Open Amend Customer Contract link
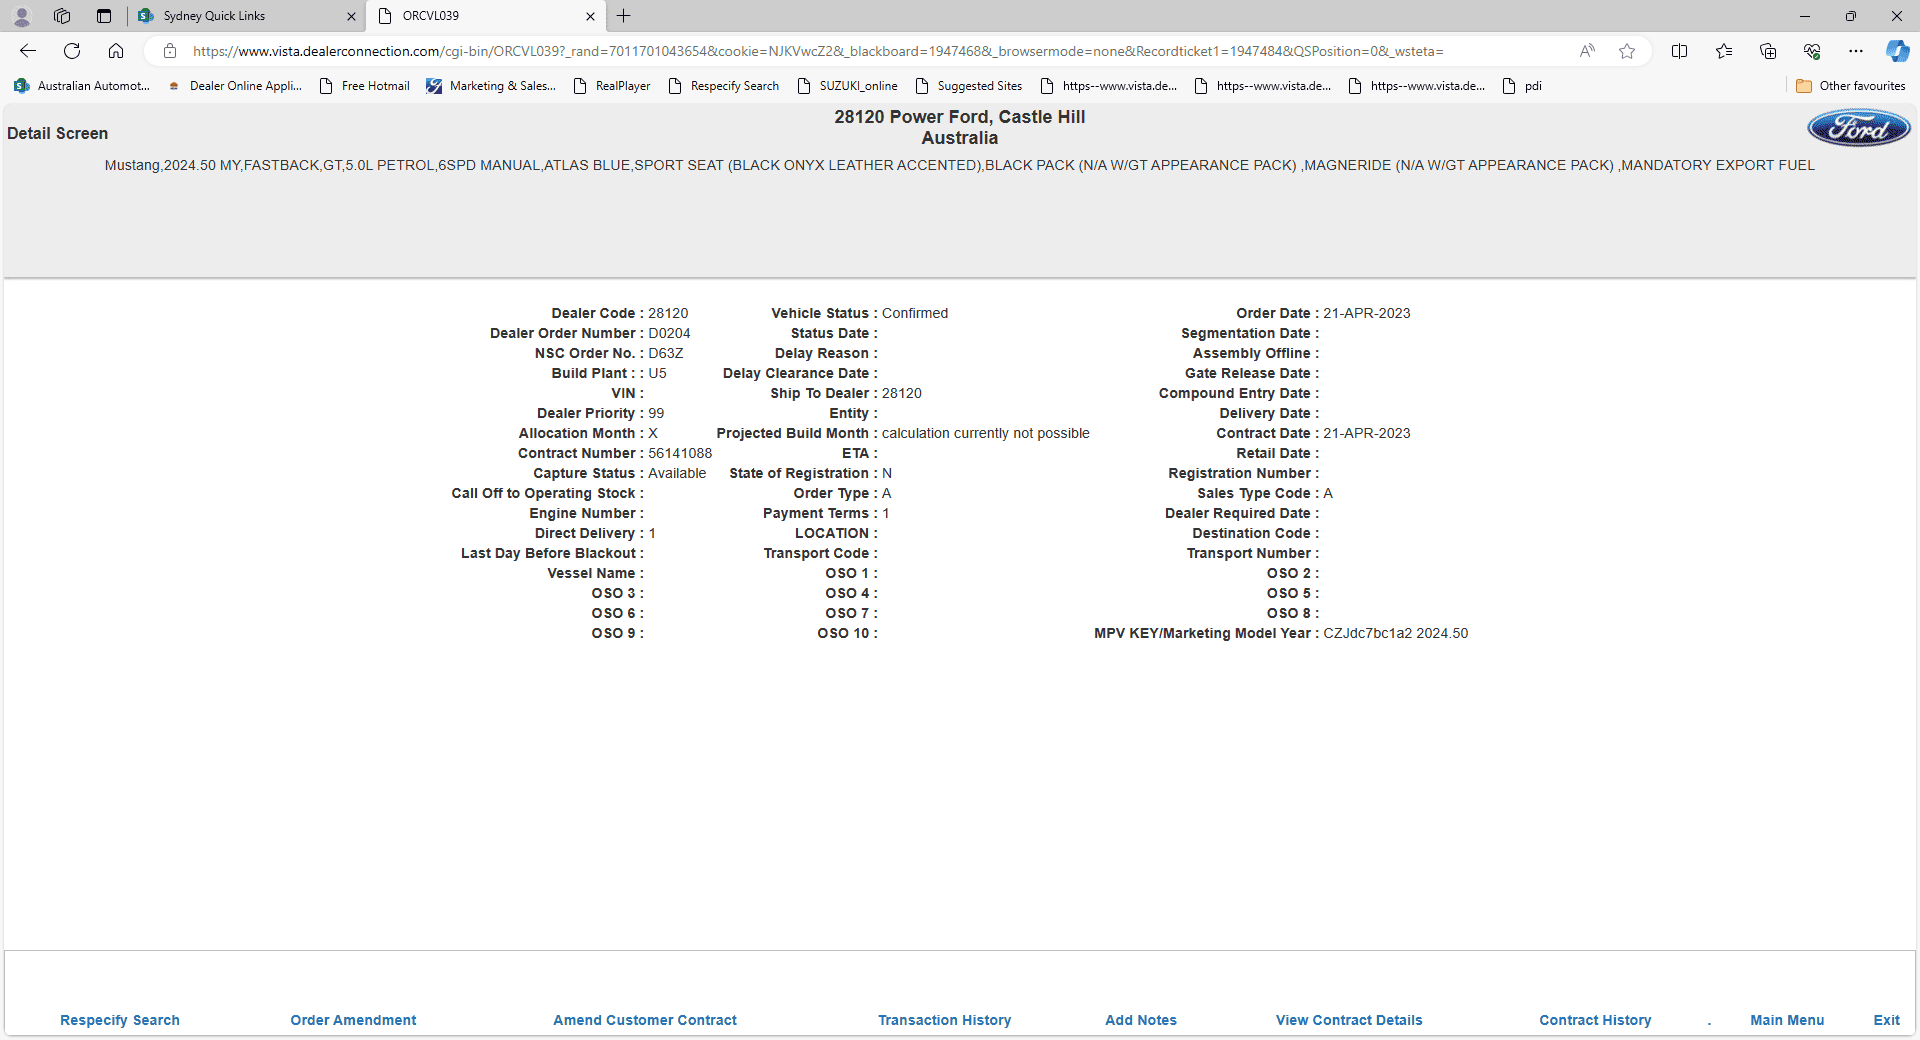Viewport: 1920px width, 1040px height. click(x=645, y=1020)
